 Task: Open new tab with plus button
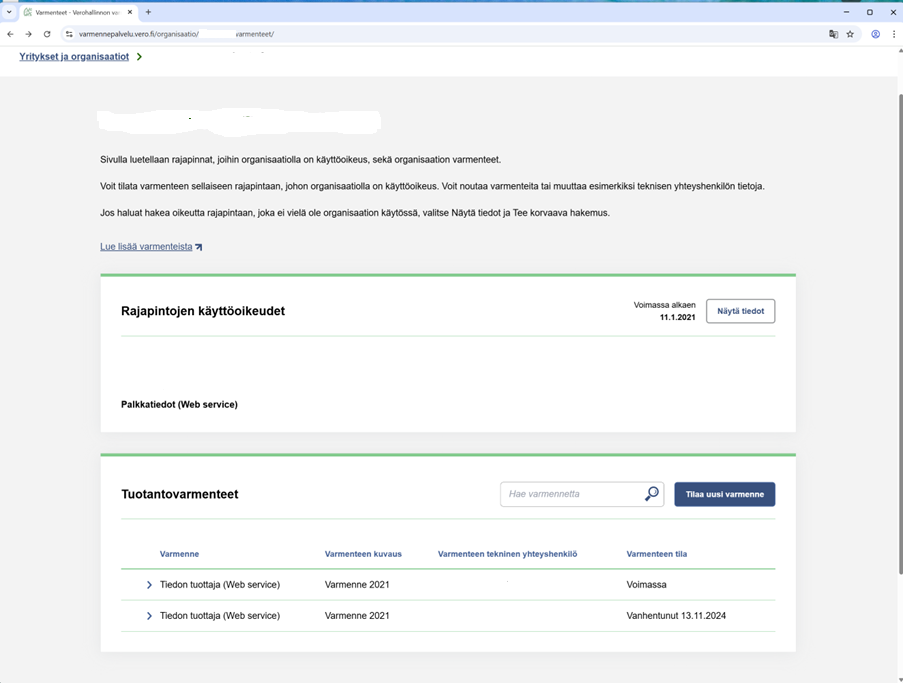click(x=148, y=12)
